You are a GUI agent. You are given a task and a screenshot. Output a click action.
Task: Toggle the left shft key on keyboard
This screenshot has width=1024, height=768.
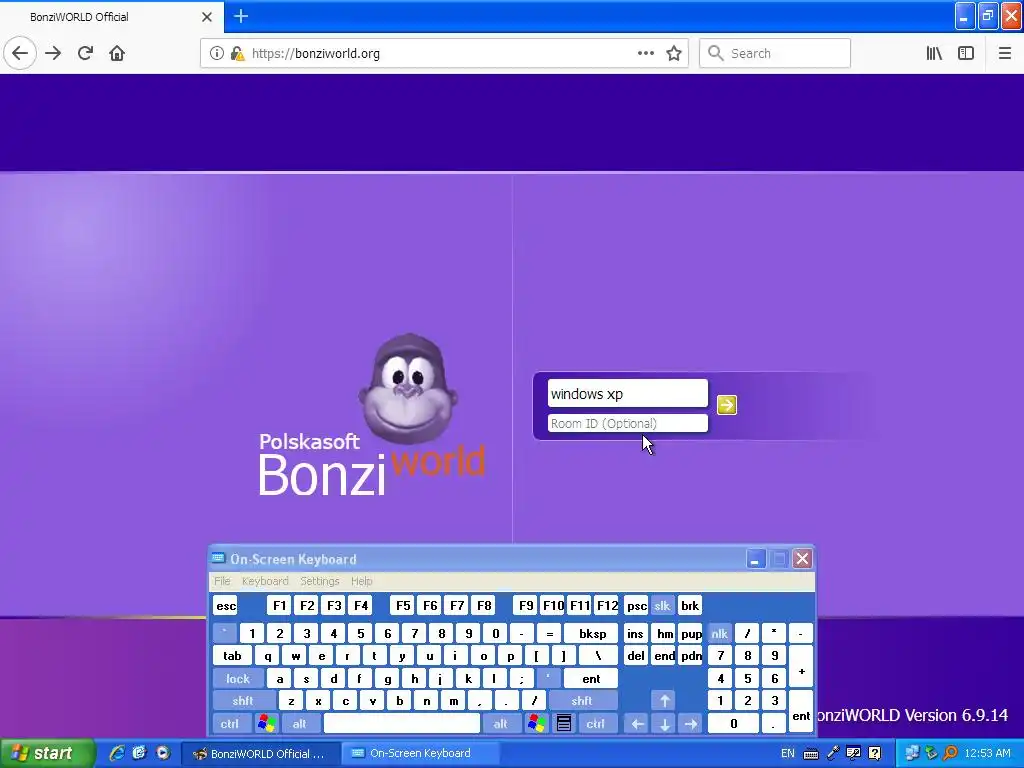point(242,701)
